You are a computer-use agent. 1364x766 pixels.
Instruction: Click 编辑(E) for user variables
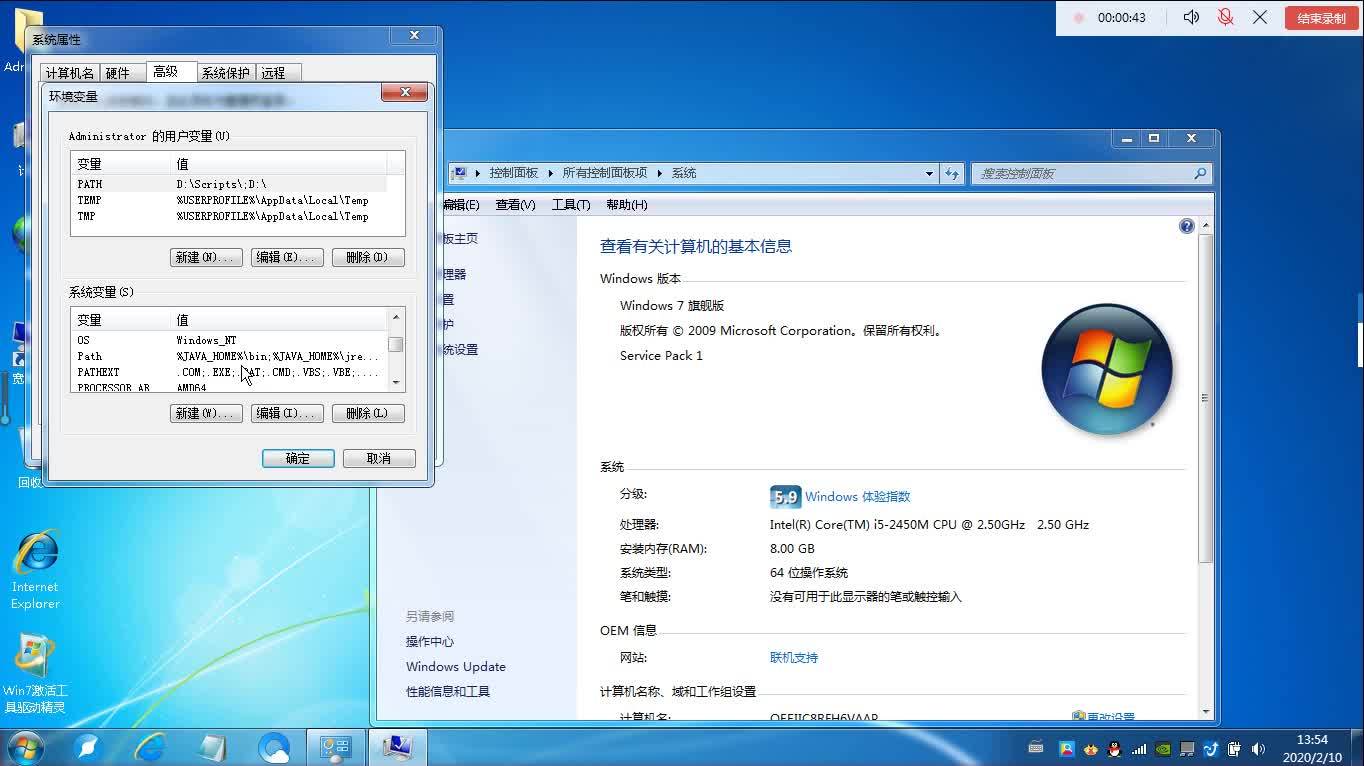pyautogui.click(x=287, y=257)
